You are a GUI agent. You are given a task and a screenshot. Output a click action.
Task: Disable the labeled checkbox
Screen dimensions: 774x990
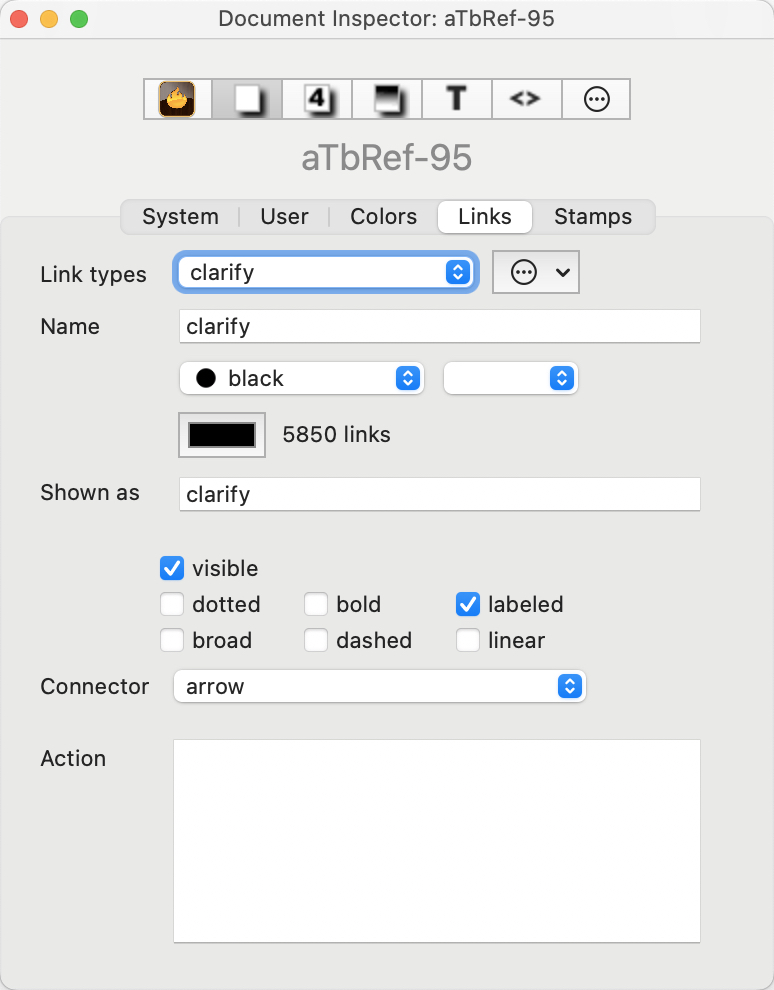click(468, 604)
